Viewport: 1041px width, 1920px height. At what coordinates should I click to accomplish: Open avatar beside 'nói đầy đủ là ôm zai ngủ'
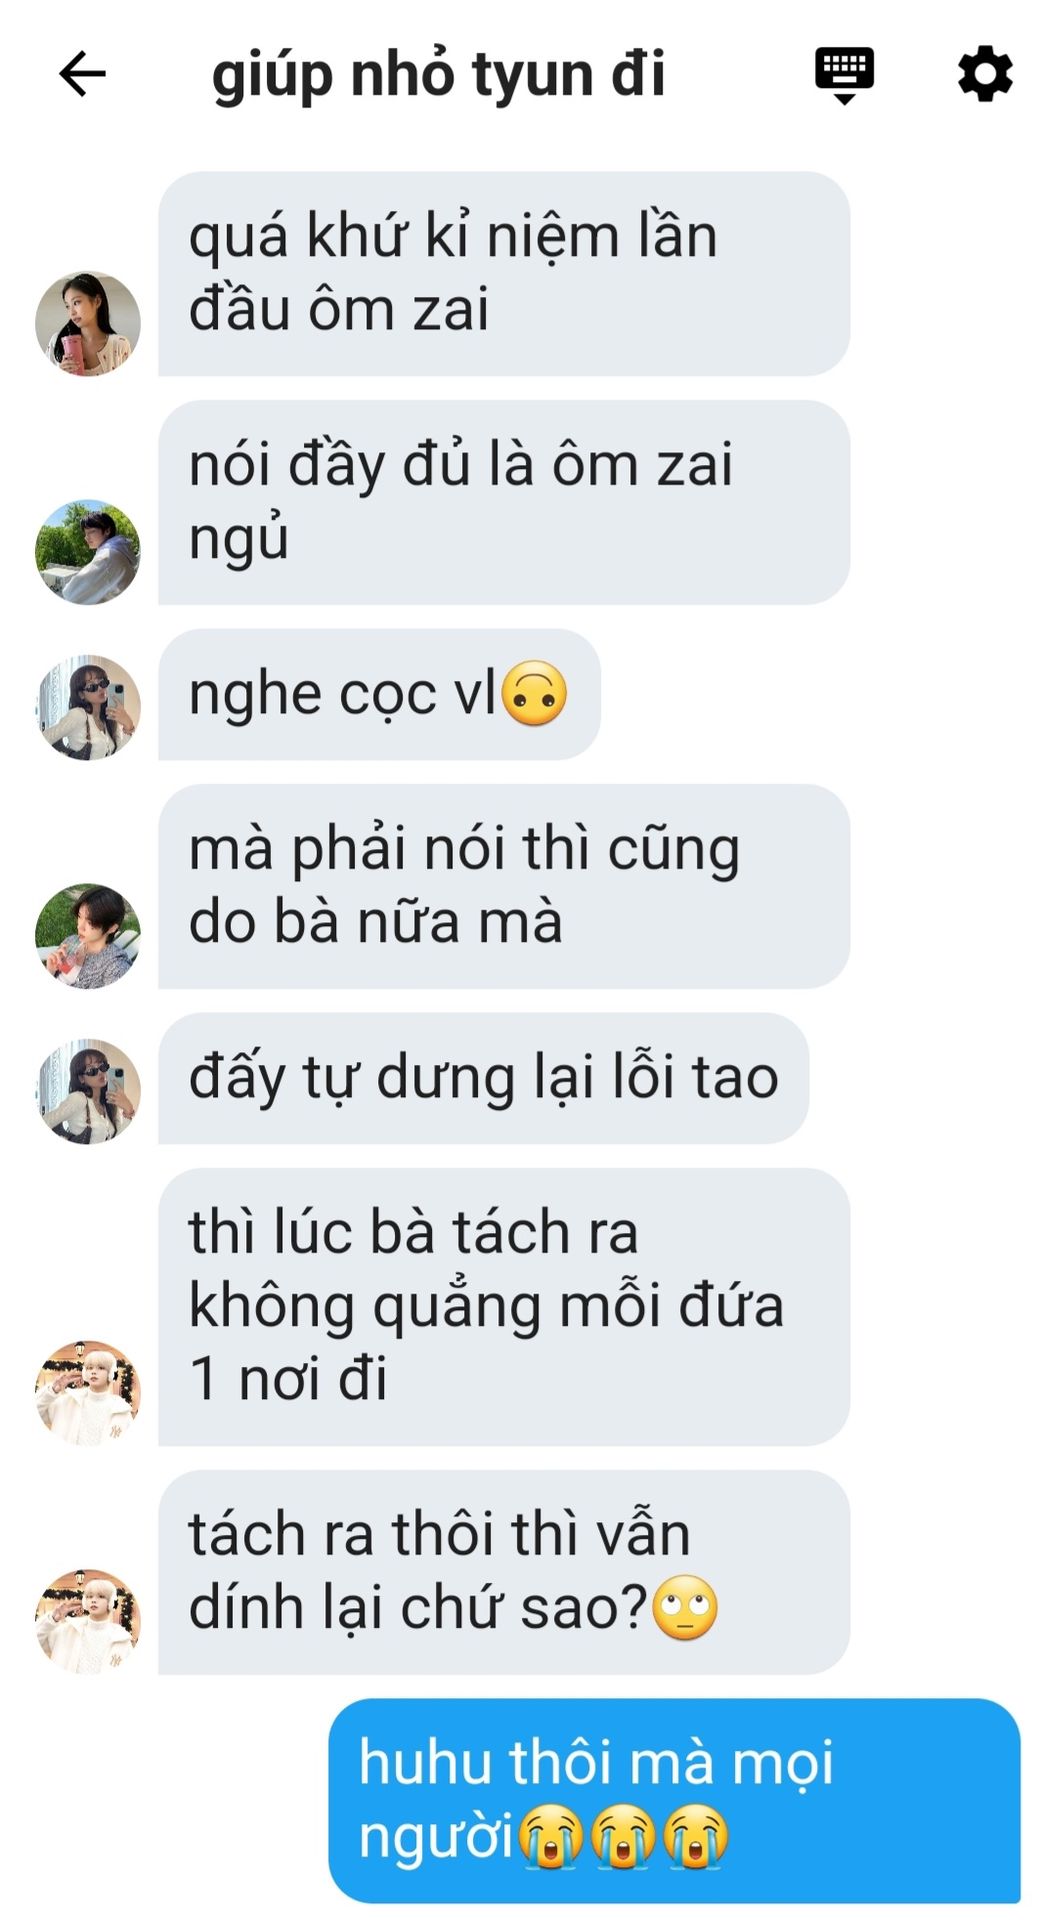click(x=88, y=552)
